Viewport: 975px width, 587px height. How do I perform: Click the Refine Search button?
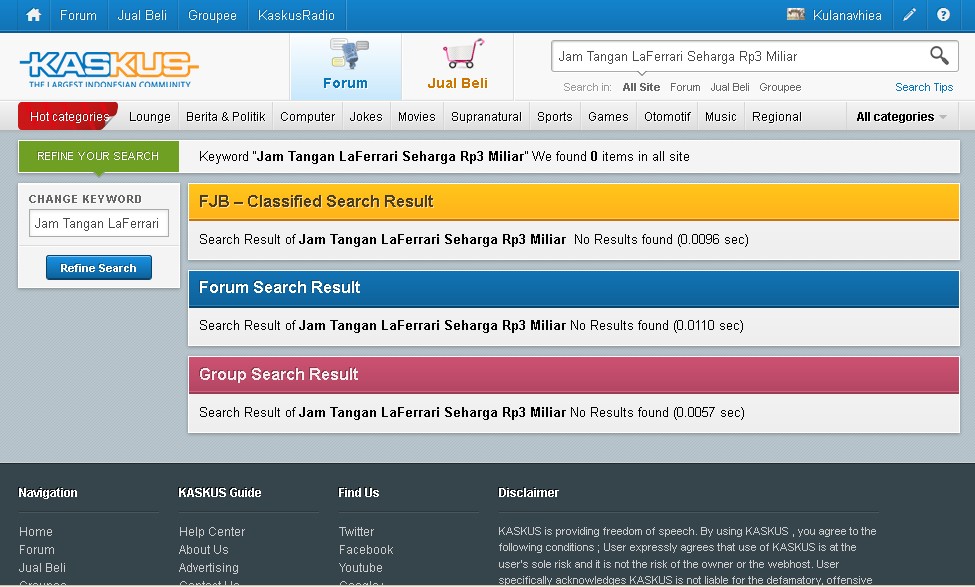point(99,267)
